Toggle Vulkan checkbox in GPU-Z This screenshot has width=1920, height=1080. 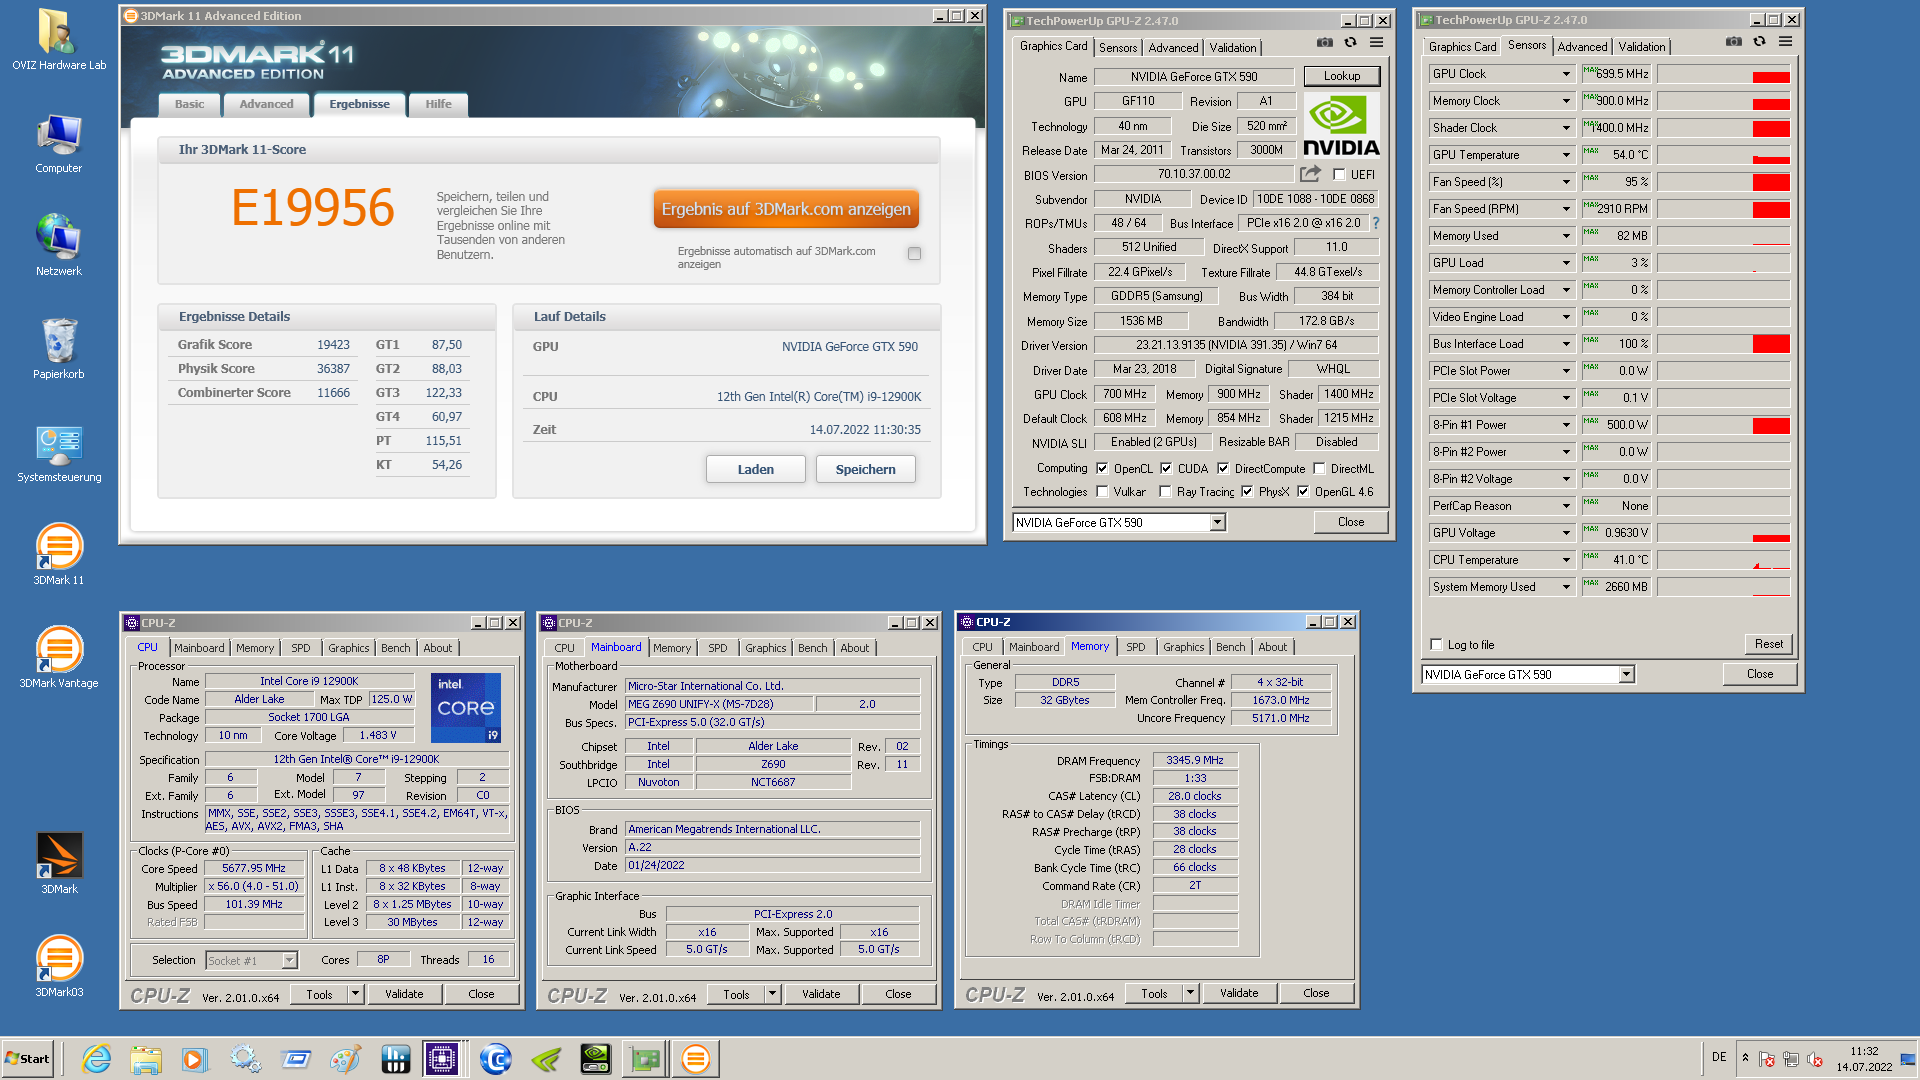coord(1102,491)
